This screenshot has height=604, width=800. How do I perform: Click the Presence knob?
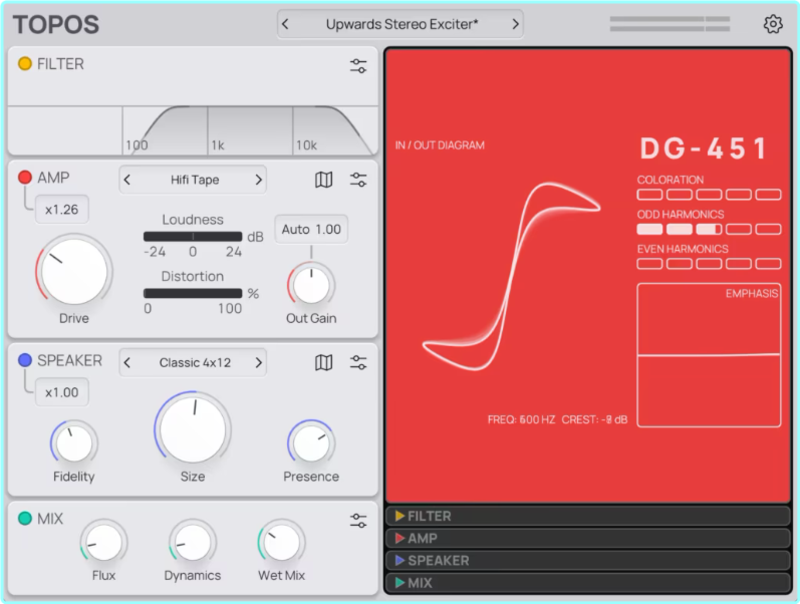(x=311, y=443)
